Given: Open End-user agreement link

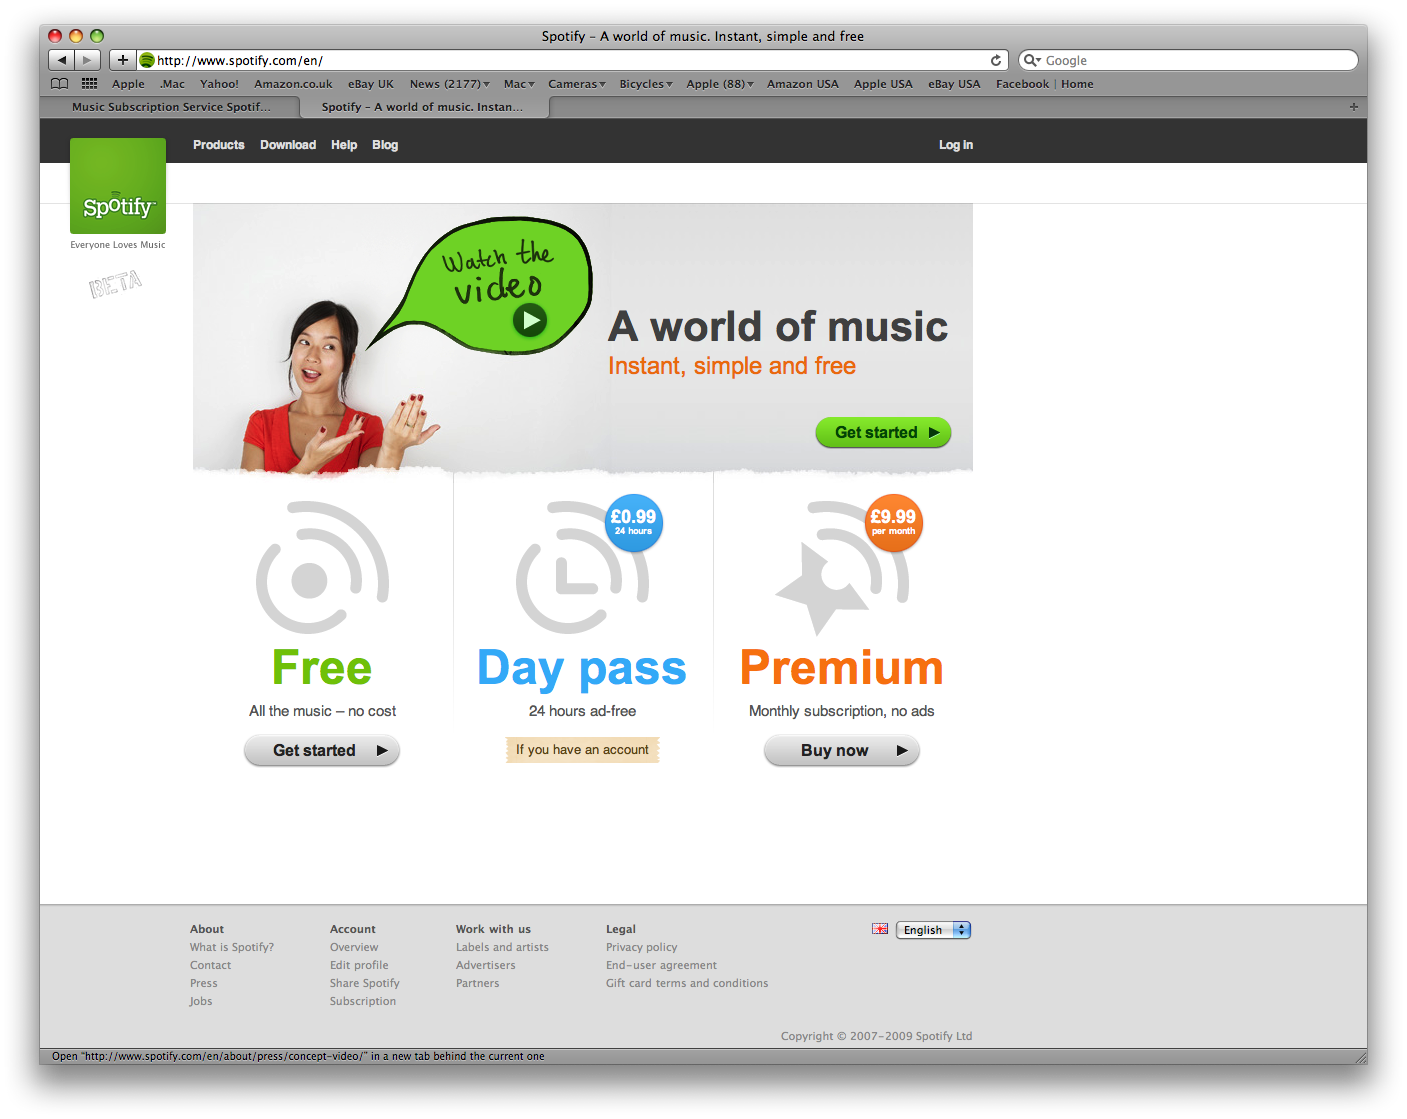Looking at the screenshot, I should coord(661,965).
